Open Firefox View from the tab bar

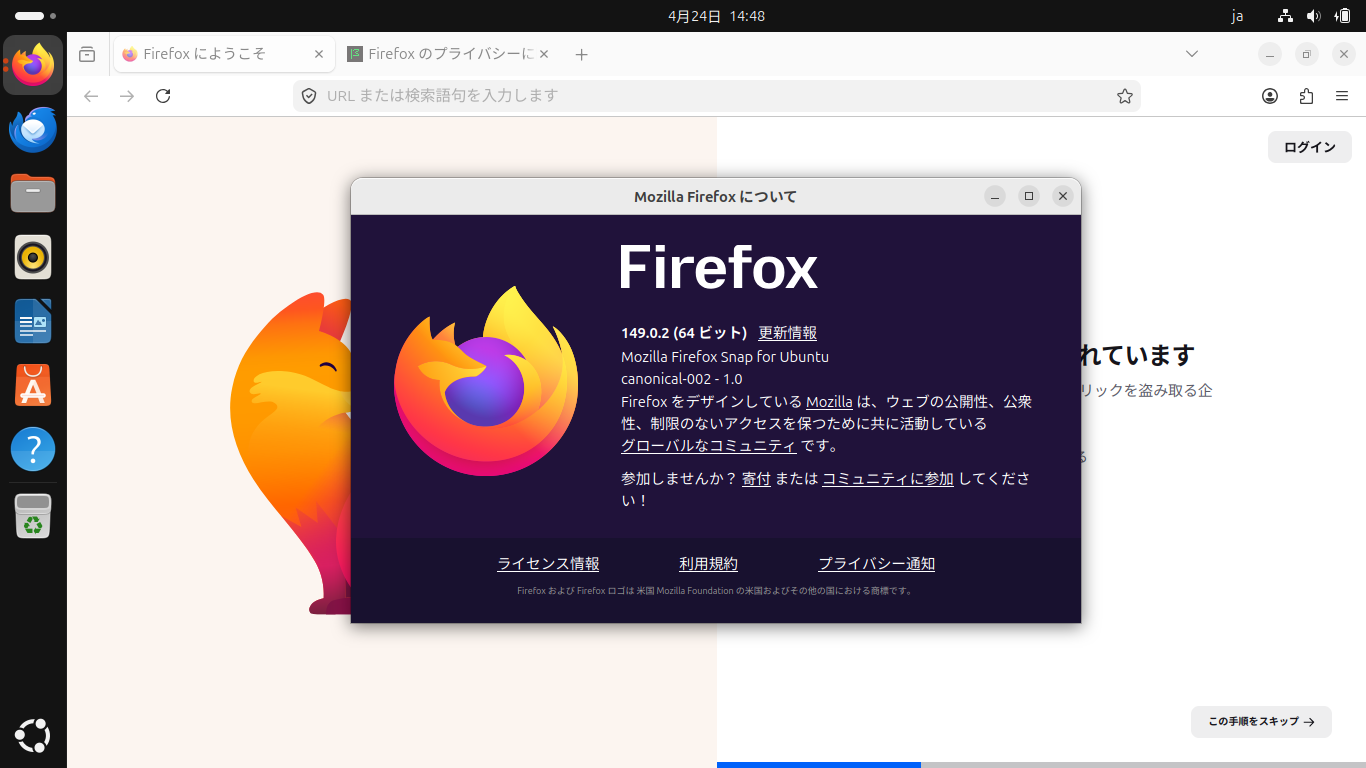click(87, 54)
